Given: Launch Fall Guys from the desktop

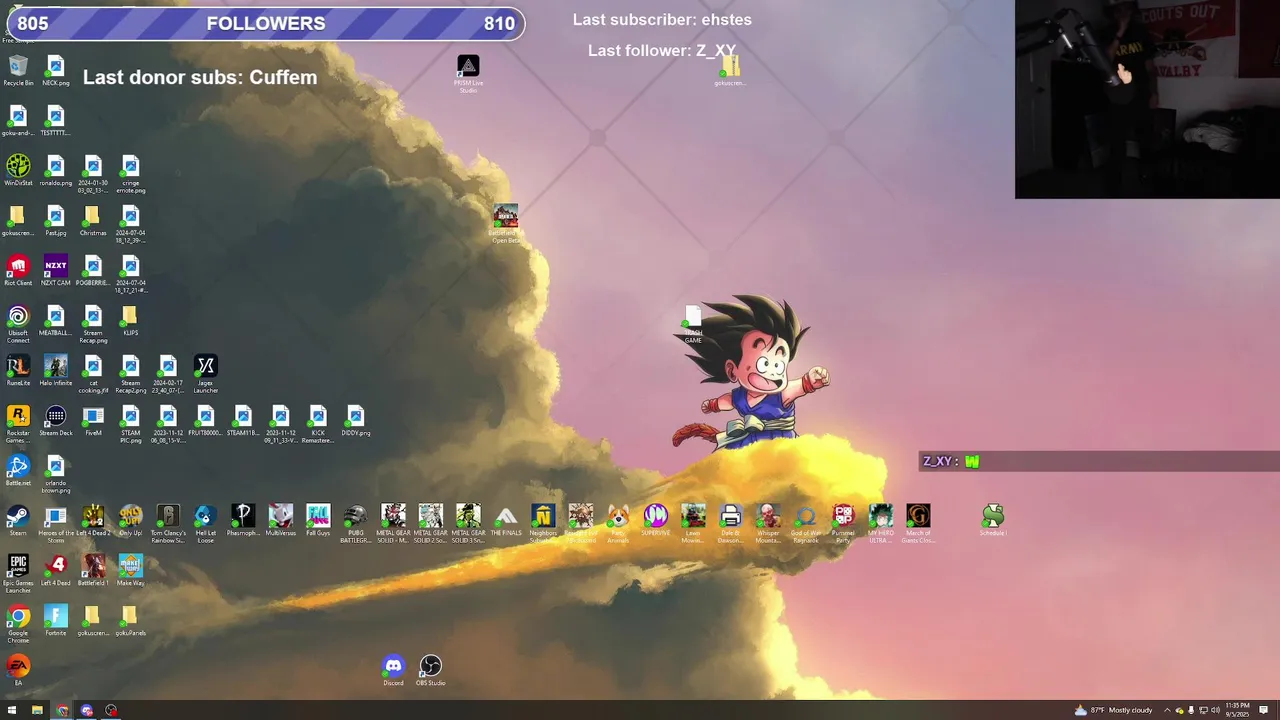Looking at the screenshot, I should coord(318,520).
